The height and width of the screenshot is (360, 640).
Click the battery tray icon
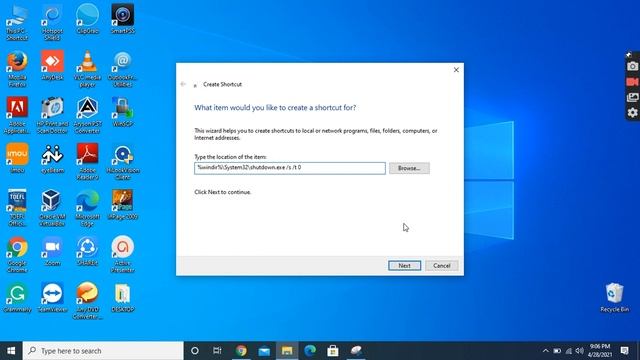(x=557, y=351)
